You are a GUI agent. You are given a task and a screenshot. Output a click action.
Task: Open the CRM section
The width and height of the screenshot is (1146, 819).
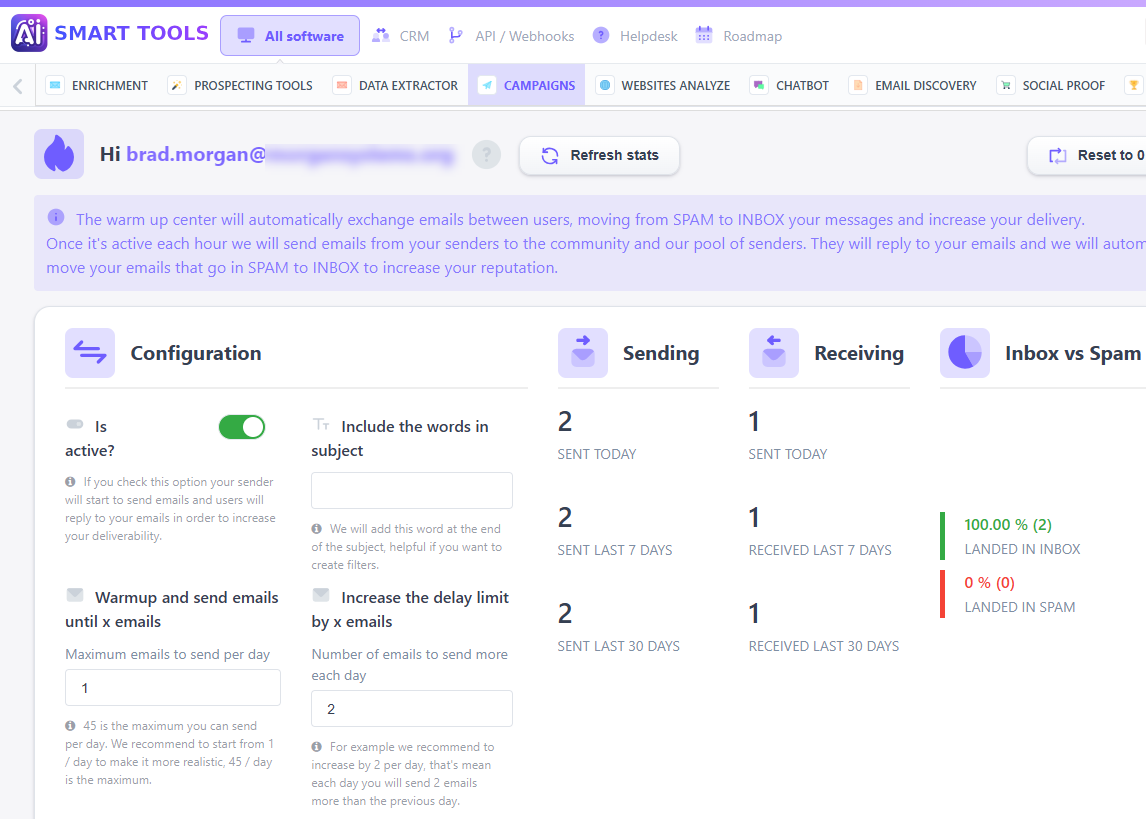point(401,36)
